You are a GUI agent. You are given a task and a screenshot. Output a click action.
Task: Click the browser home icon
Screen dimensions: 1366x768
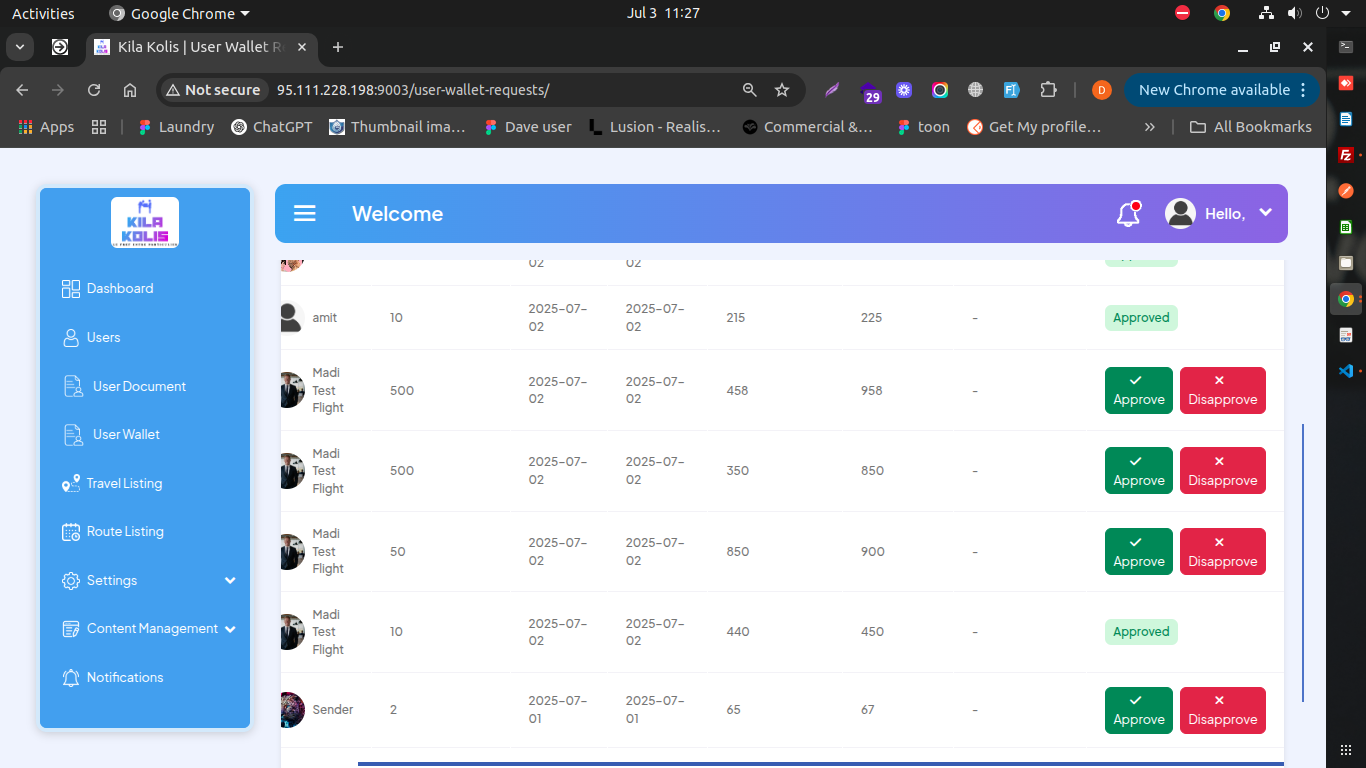pos(130,90)
